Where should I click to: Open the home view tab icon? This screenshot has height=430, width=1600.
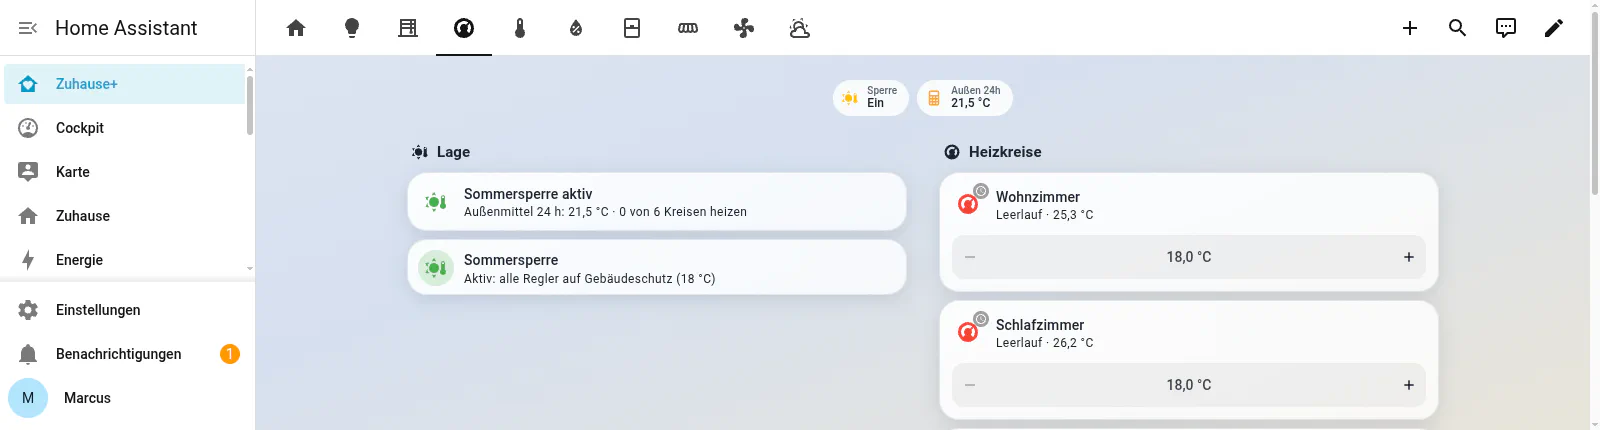tap(296, 28)
